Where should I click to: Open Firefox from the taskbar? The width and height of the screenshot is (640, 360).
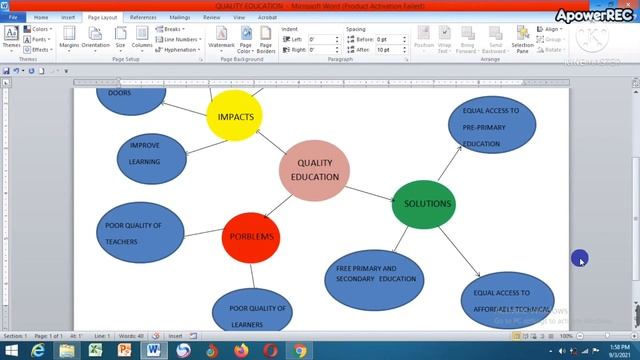tap(241, 351)
